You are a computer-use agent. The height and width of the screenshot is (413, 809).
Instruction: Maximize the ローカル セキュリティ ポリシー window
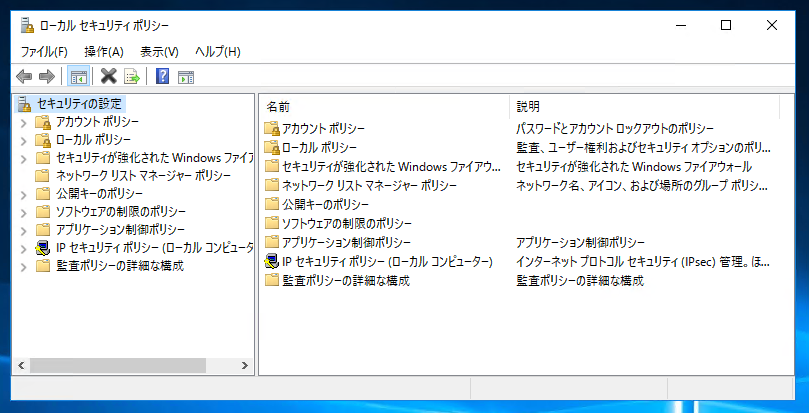point(726,25)
